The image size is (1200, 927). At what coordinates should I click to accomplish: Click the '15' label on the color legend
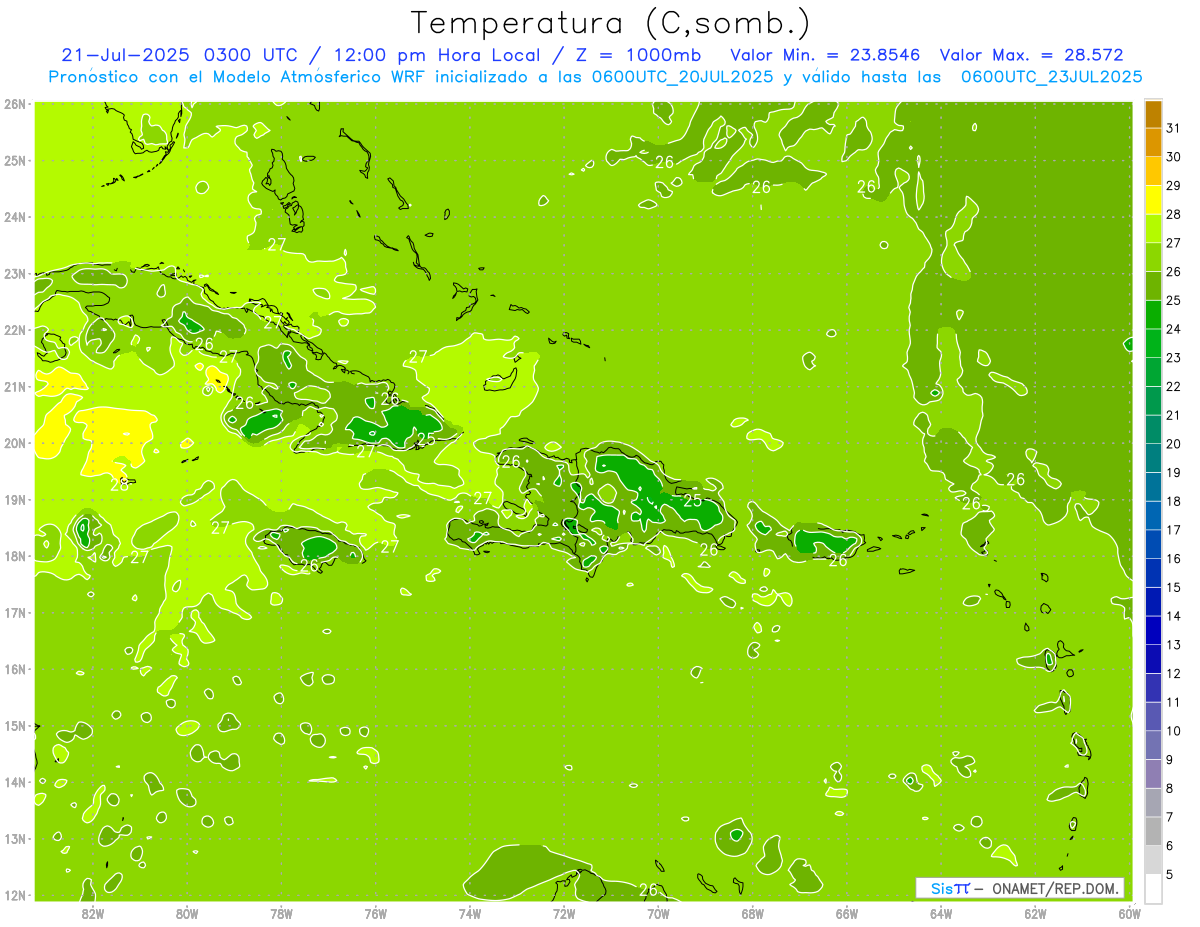pyautogui.click(x=1173, y=587)
